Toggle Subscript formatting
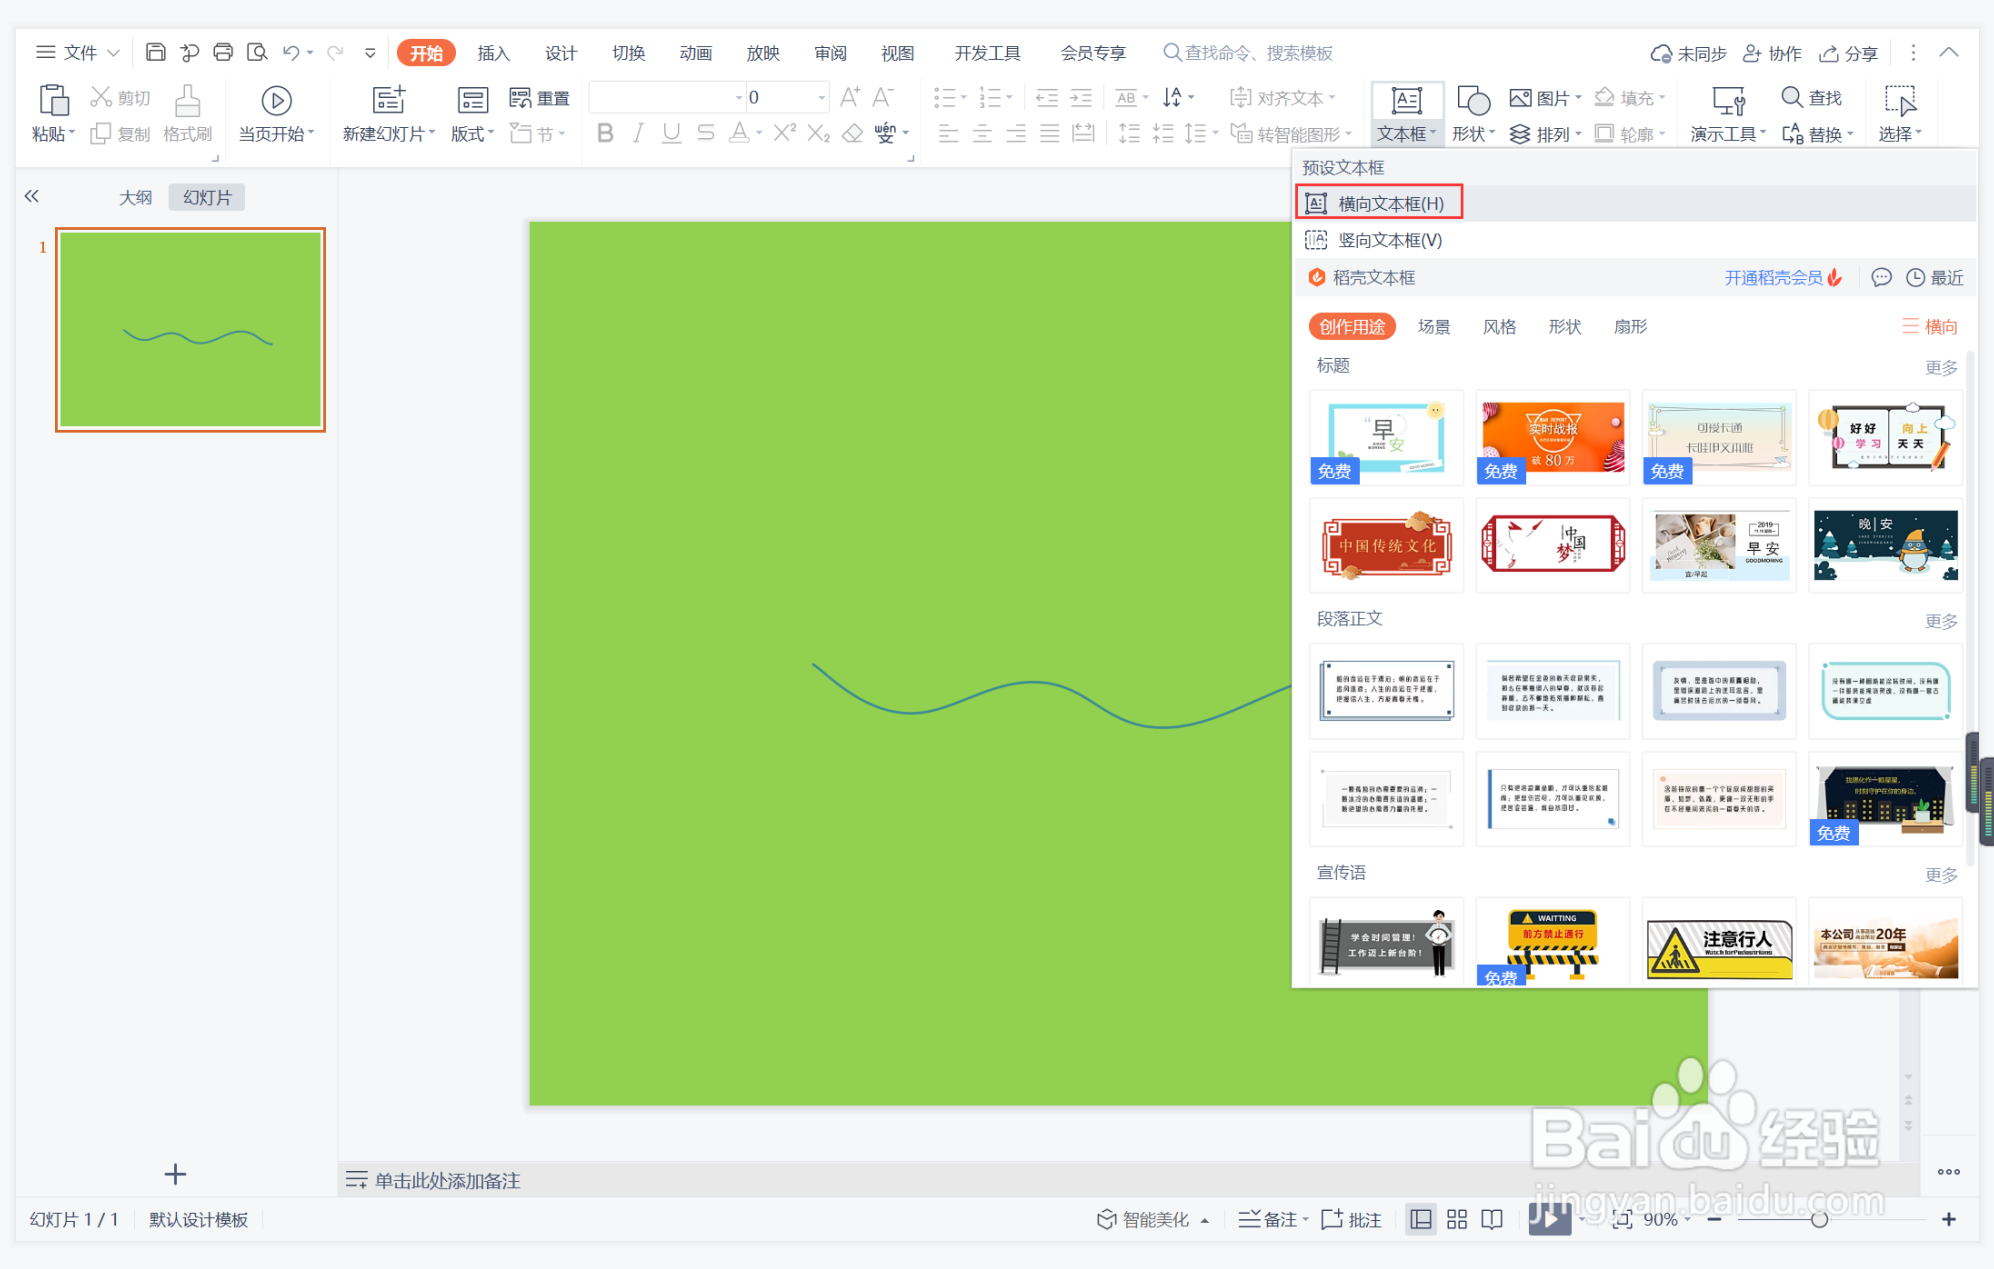 (x=819, y=133)
